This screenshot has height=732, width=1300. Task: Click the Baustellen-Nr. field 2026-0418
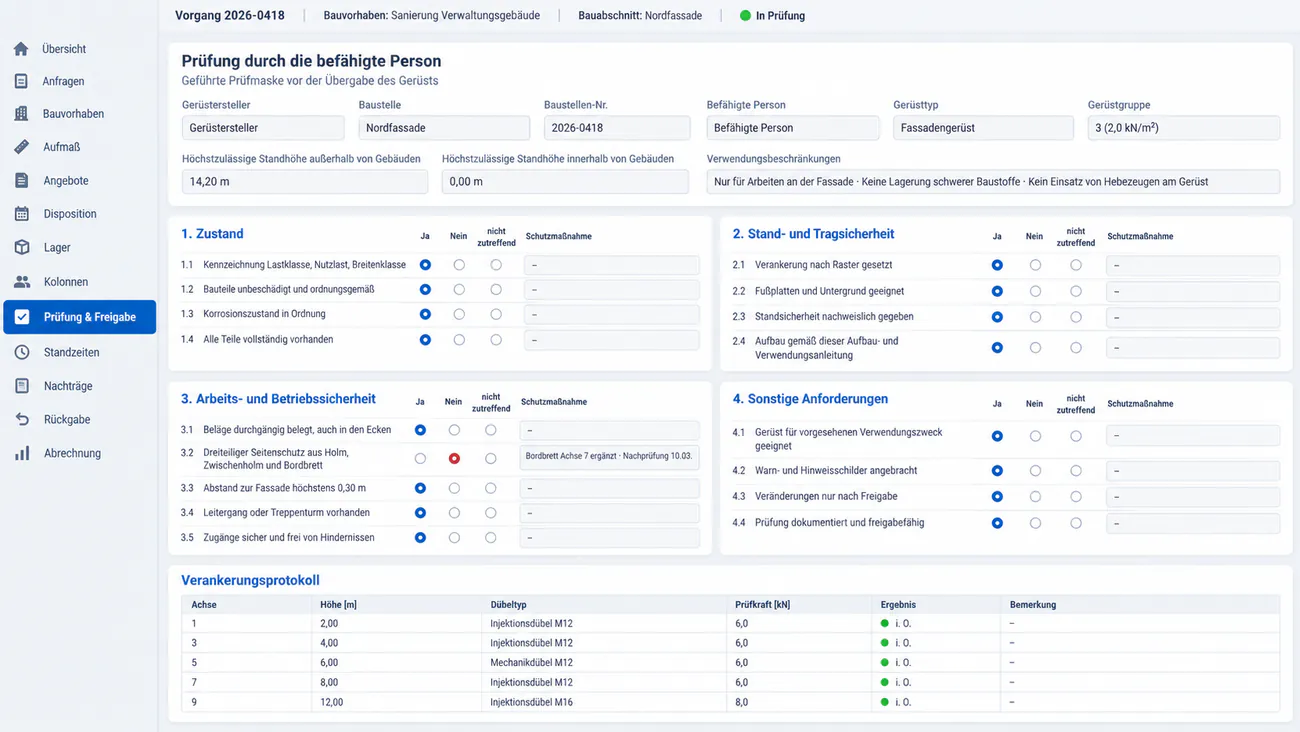tap(617, 128)
